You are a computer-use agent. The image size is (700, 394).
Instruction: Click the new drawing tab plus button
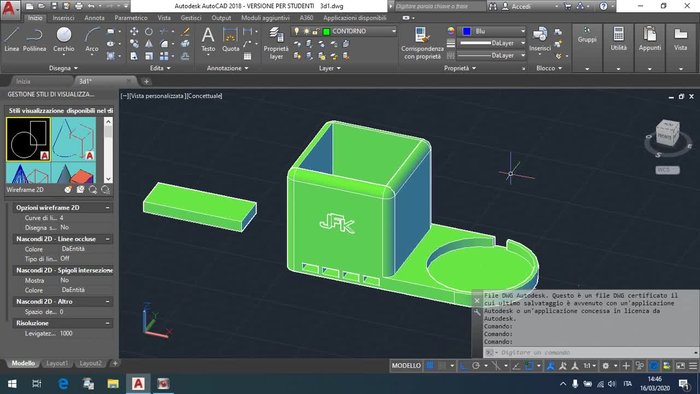(x=146, y=81)
